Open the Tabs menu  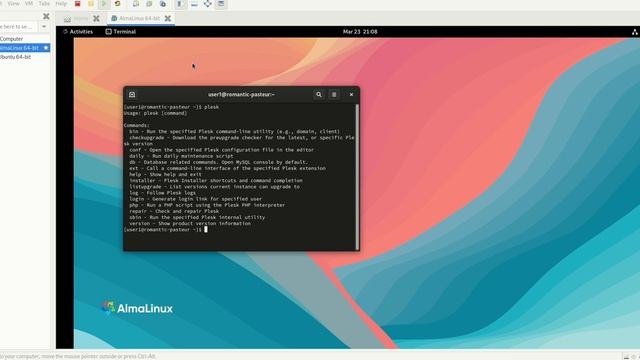point(44,3)
